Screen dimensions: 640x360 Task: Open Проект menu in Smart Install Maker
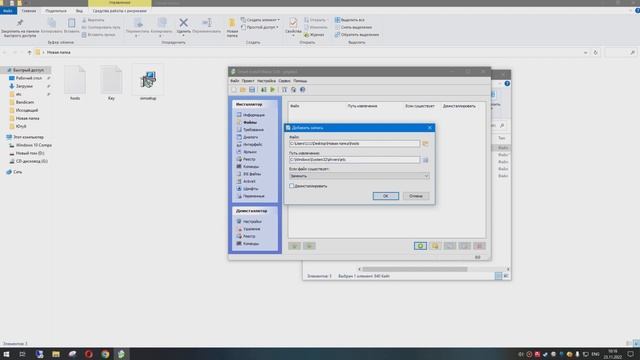tap(248, 81)
